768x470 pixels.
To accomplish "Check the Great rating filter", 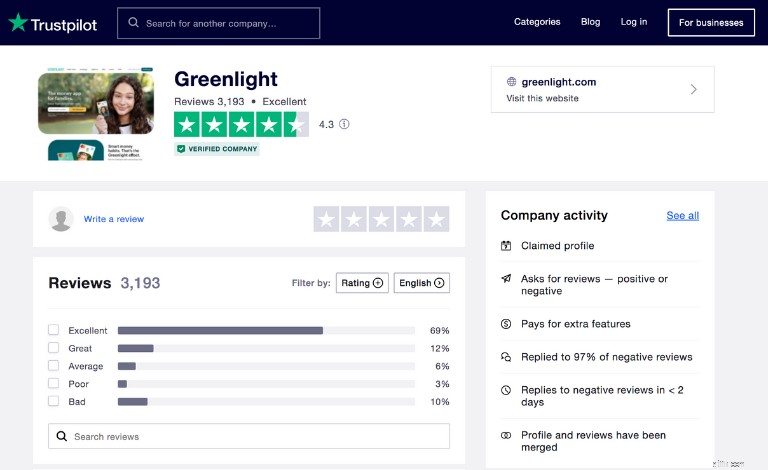I will 53,348.
